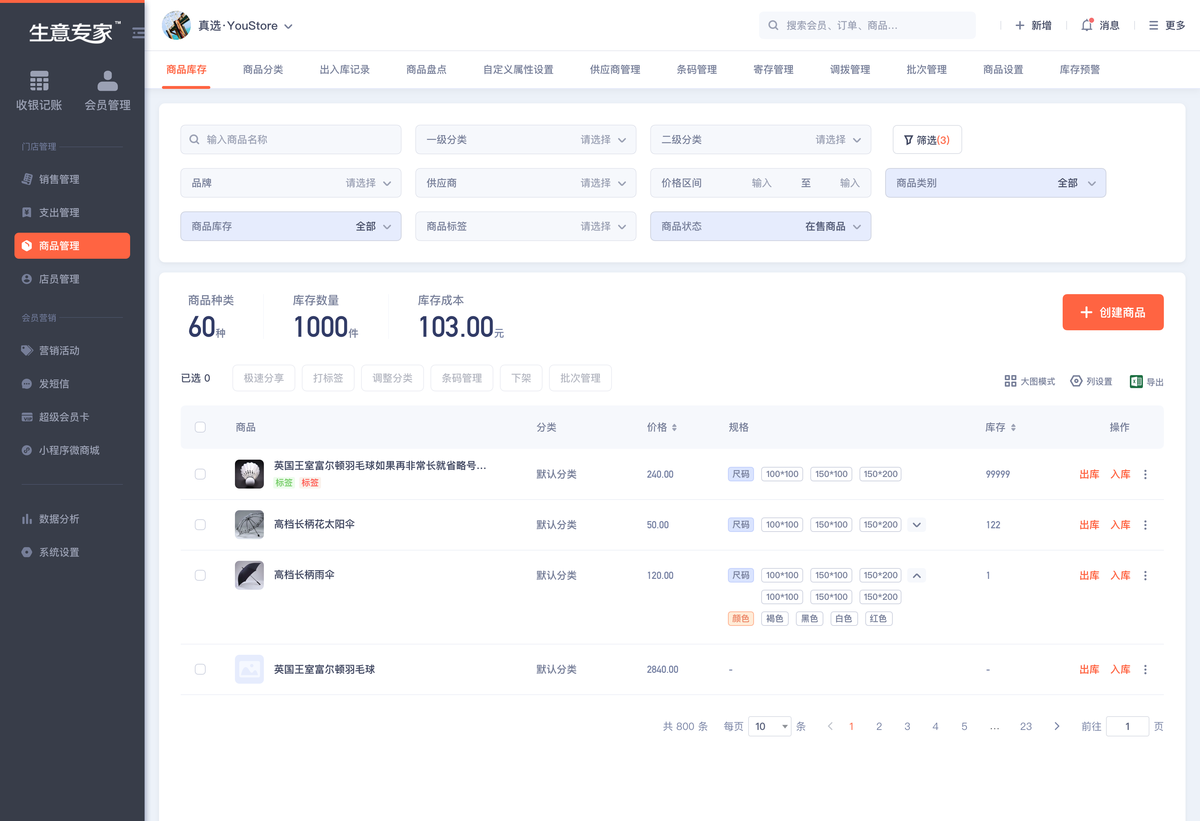Switch to 大图模式 grid view icon
1200x821 pixels.
(x=1010, y=381)
